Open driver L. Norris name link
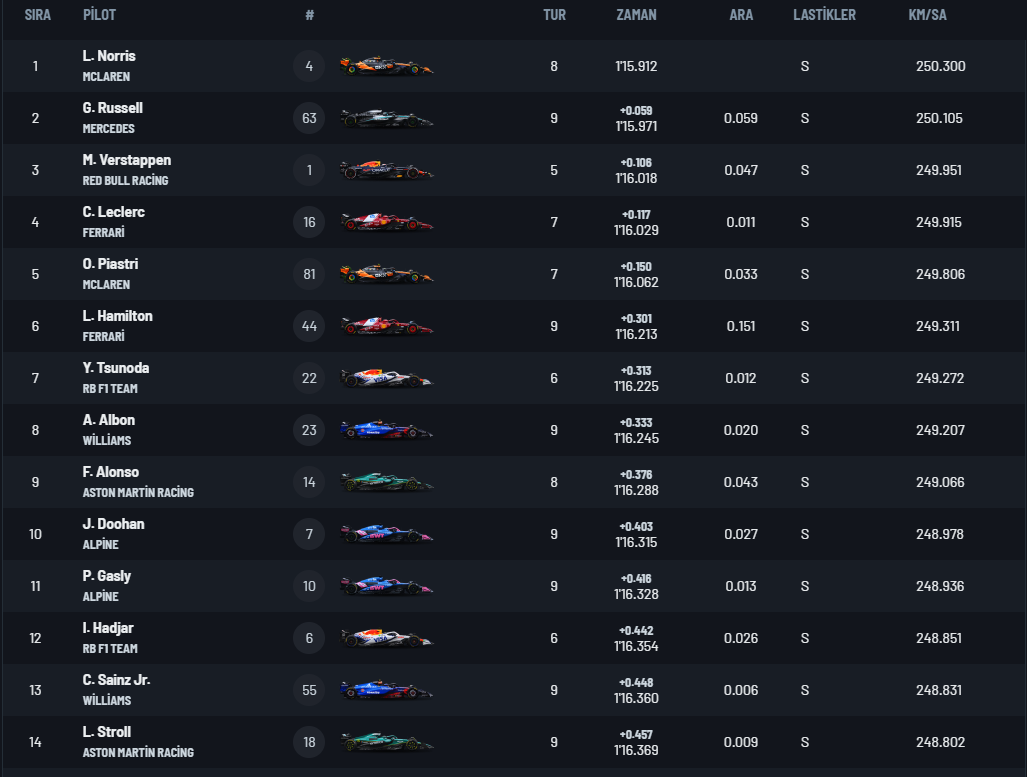 [x=109, y=56]
